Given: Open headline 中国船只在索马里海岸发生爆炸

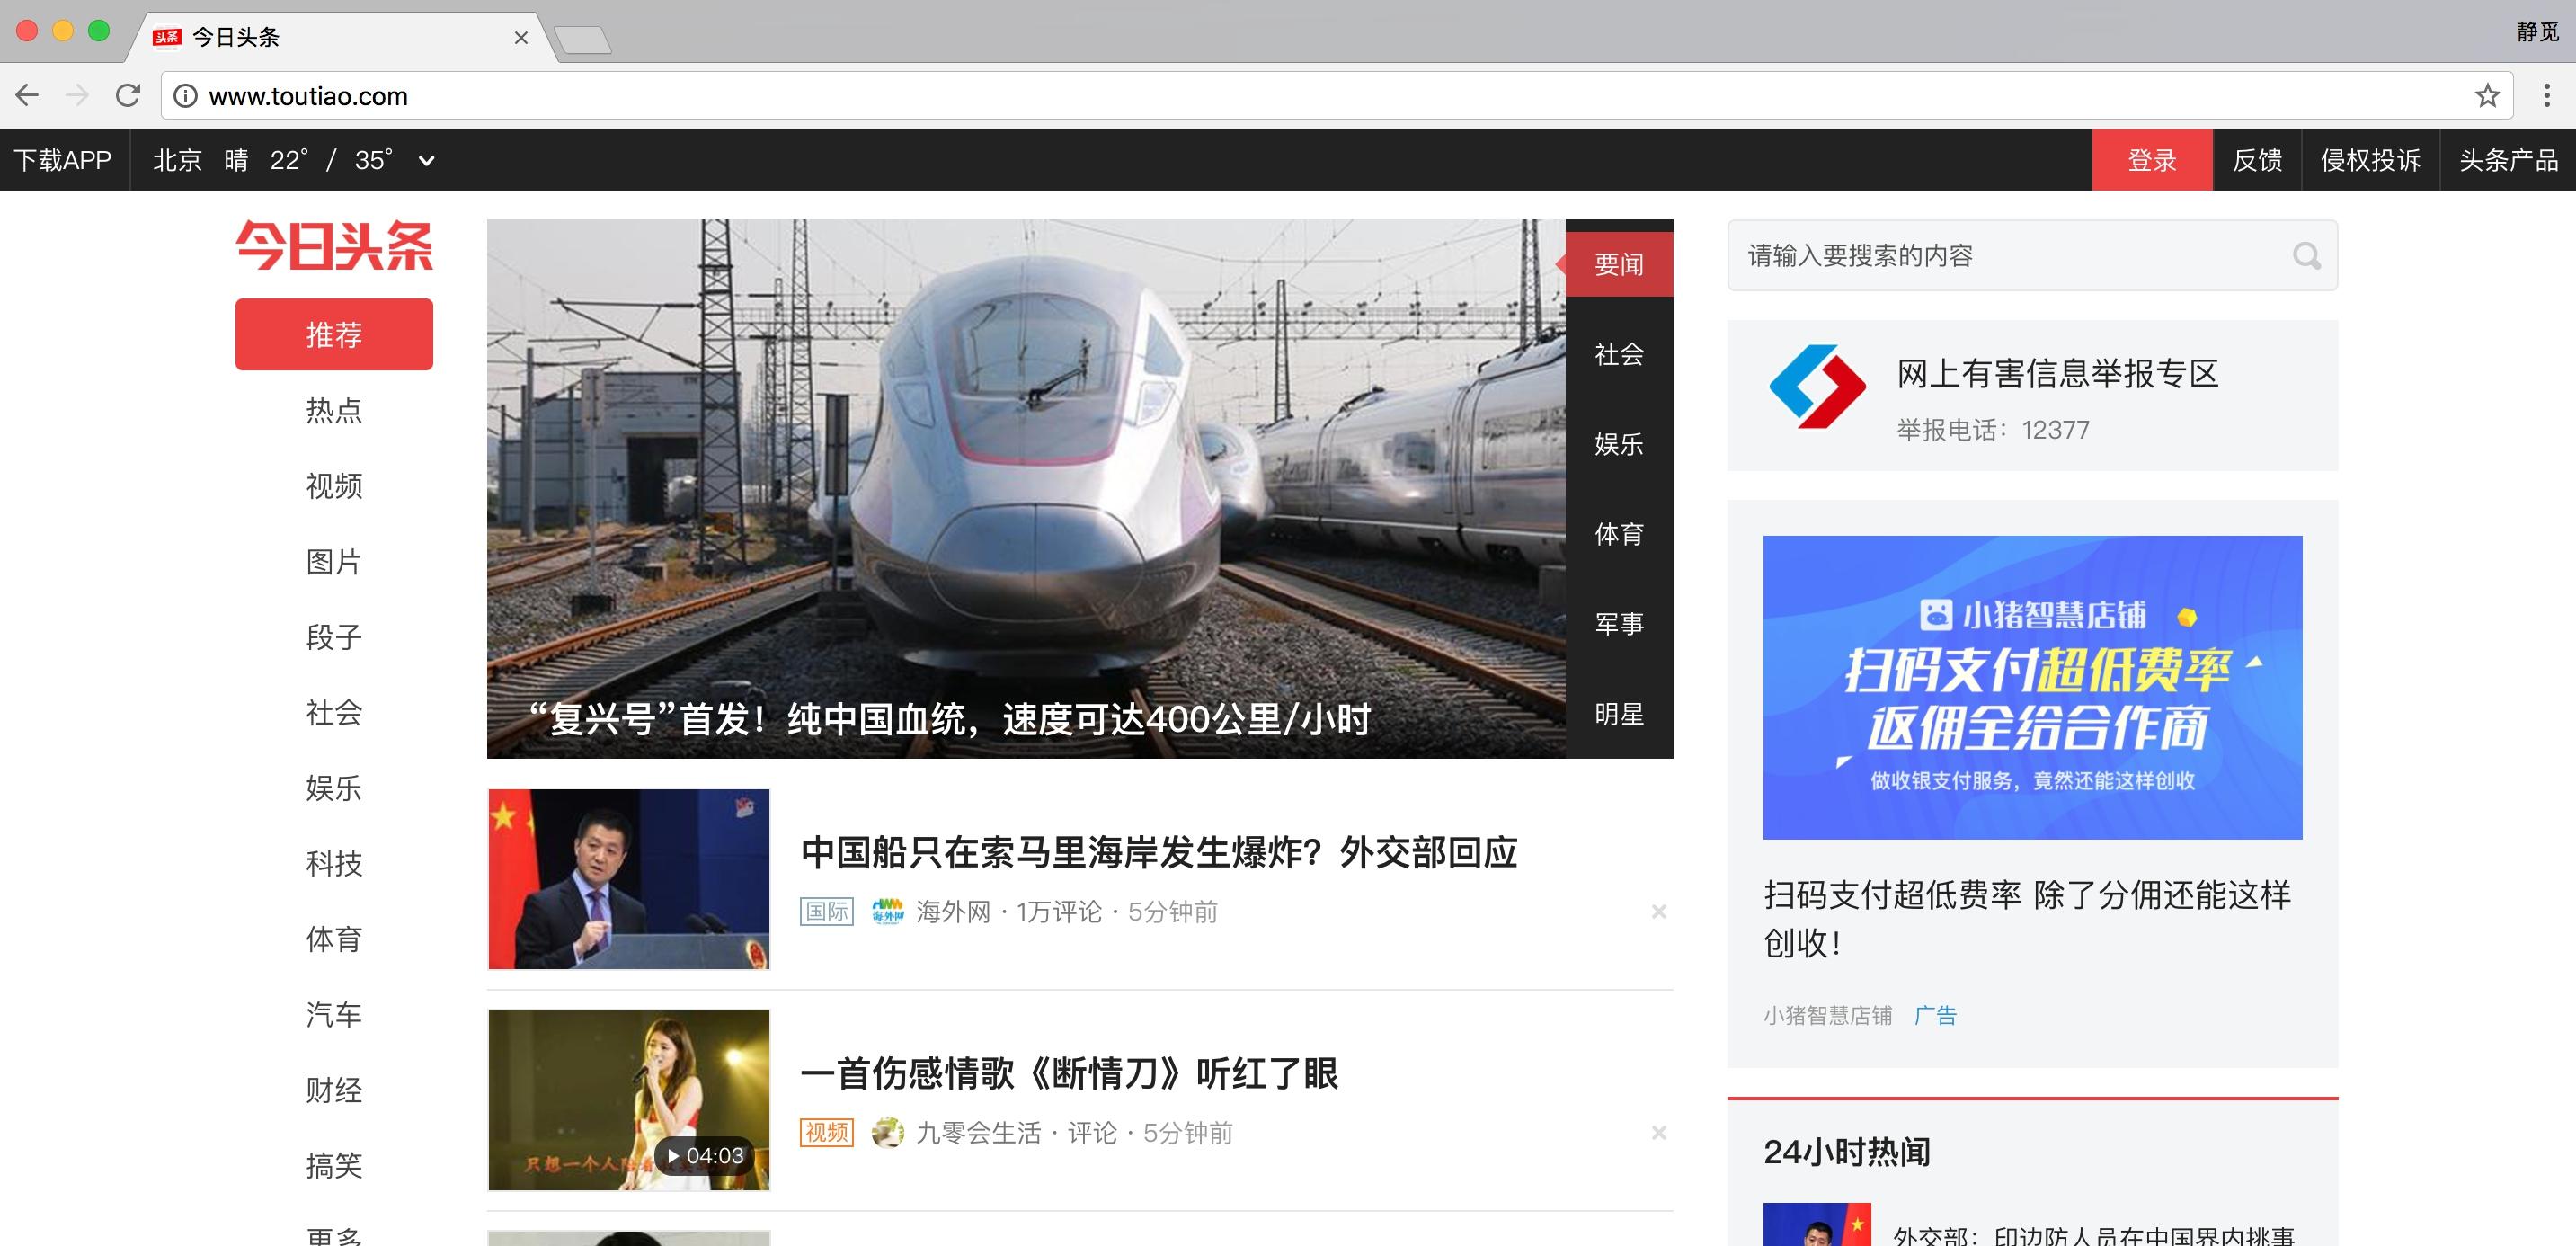Looking at the screenshot, I should tap(1159, 852).
